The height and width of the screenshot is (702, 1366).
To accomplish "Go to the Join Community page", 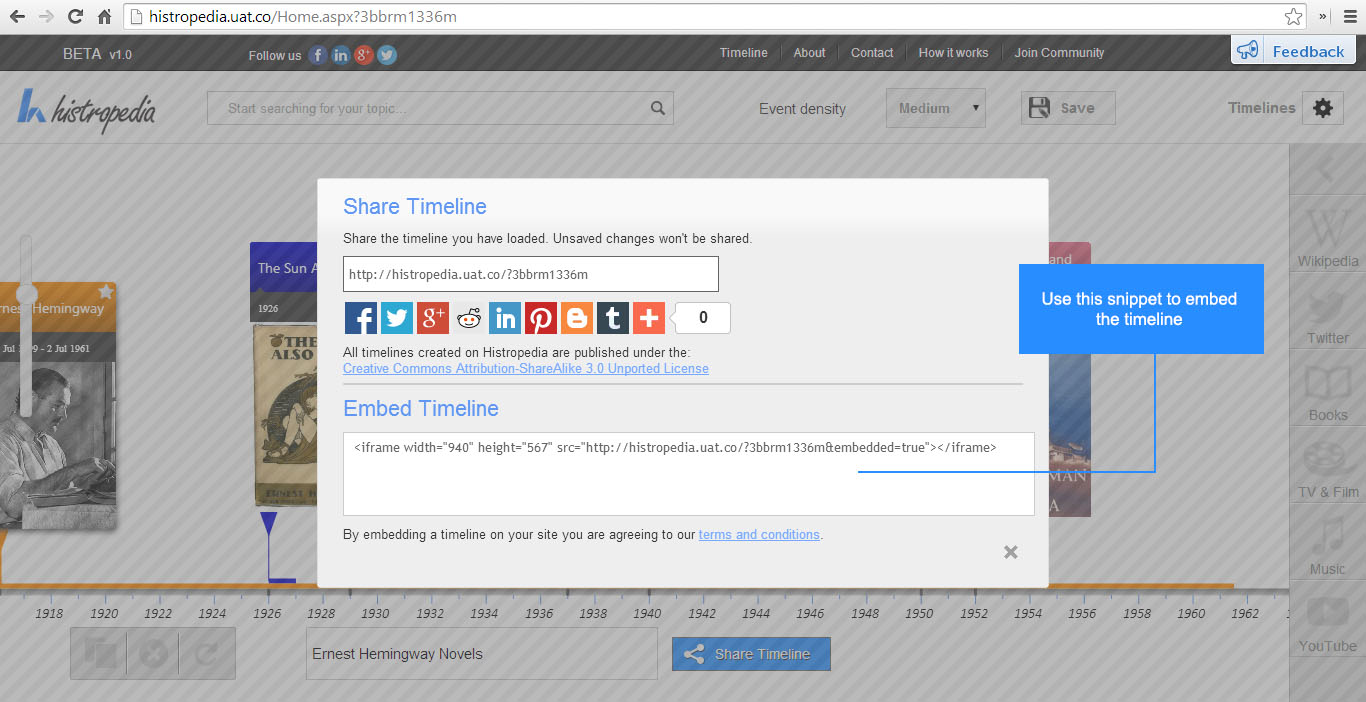I will (1059, 53).
